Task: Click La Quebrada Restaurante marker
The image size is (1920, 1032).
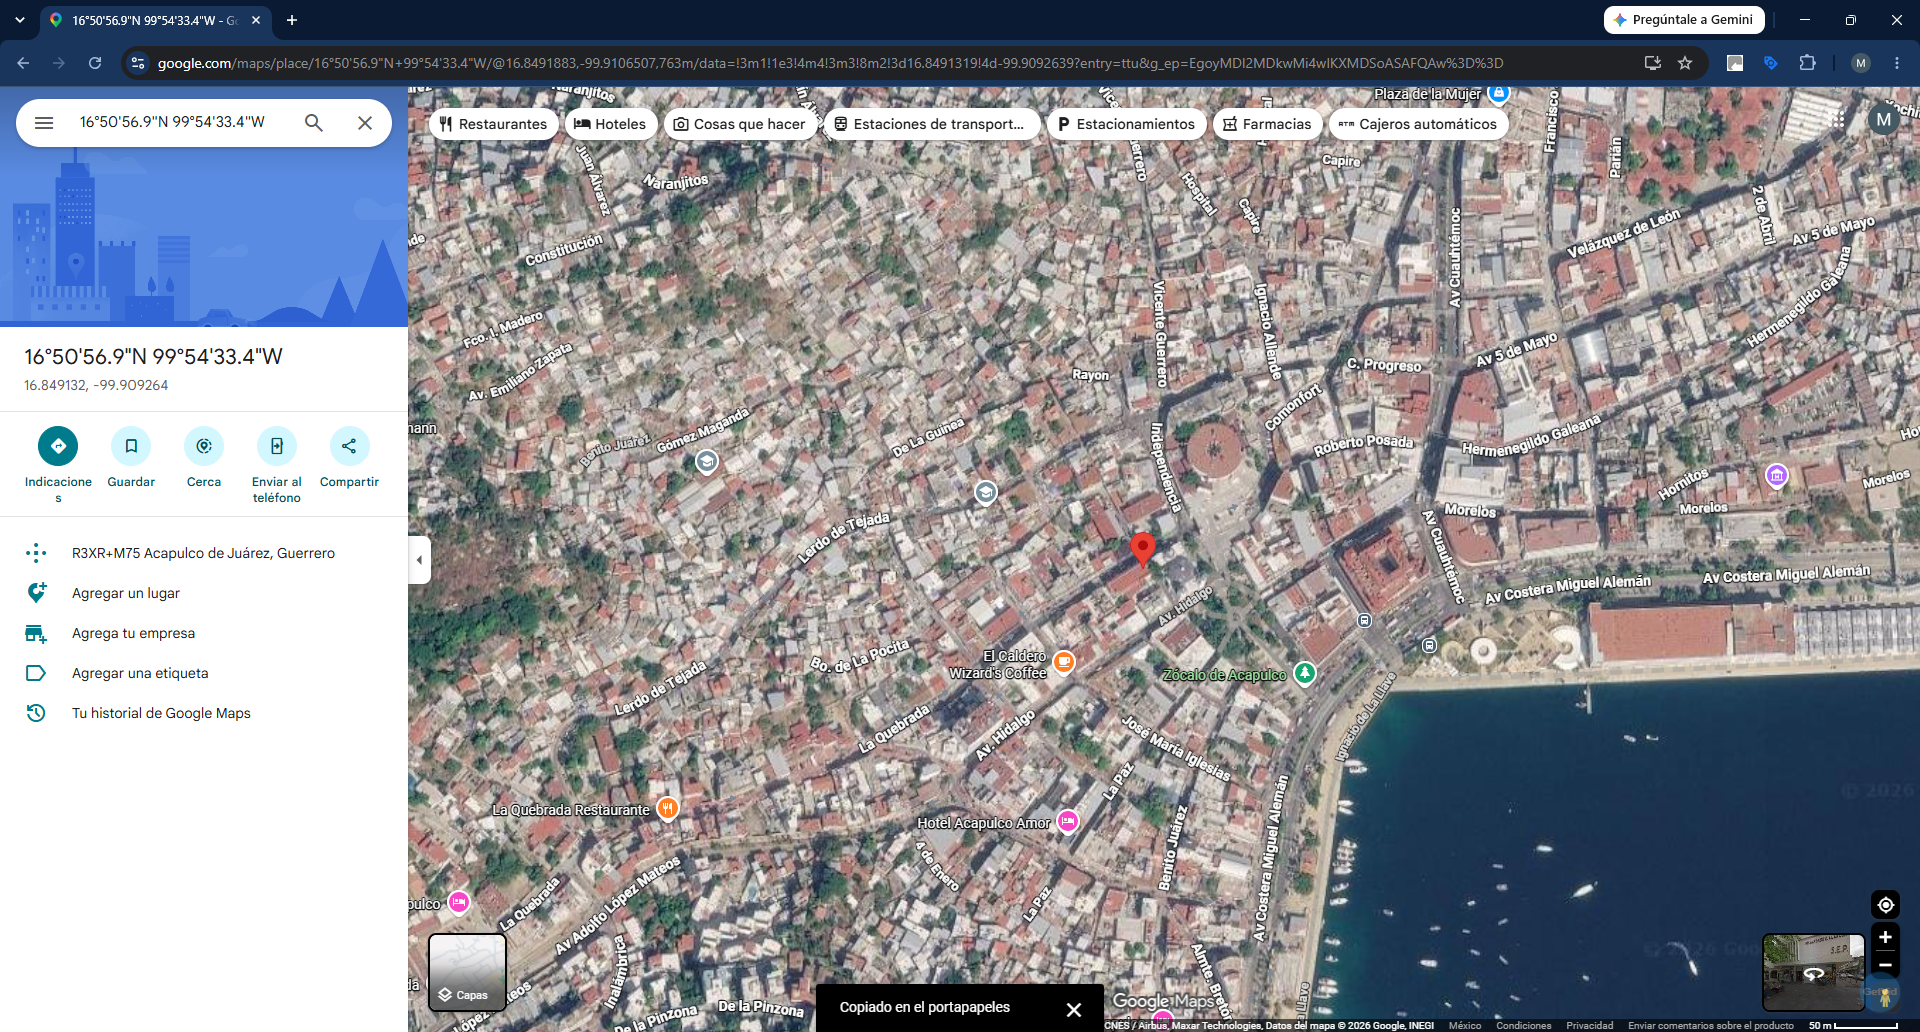Action: point(668,809)
